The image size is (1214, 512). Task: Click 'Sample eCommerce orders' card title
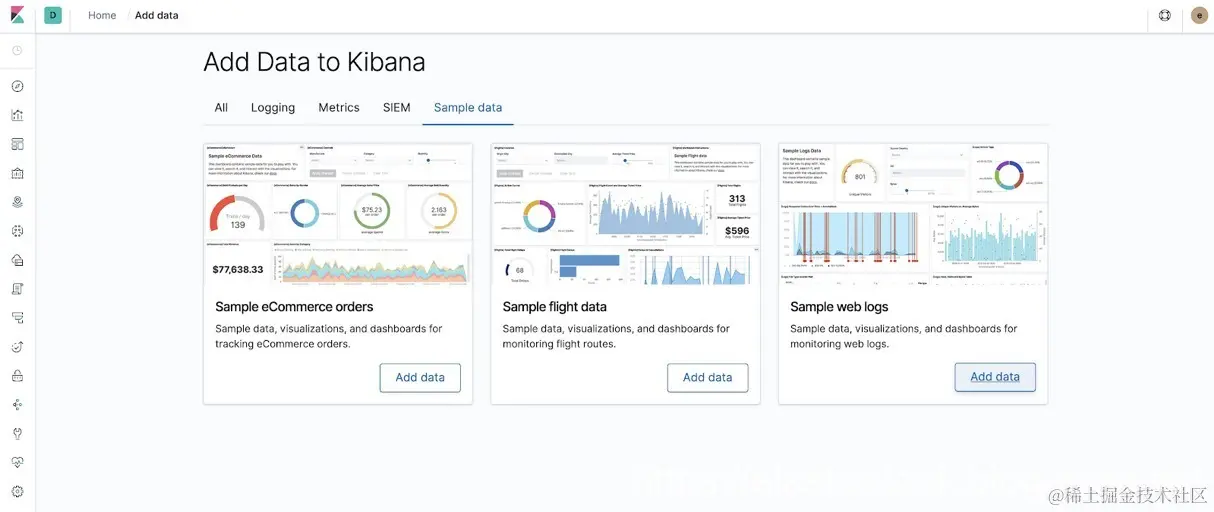click(x=294, y=307)
